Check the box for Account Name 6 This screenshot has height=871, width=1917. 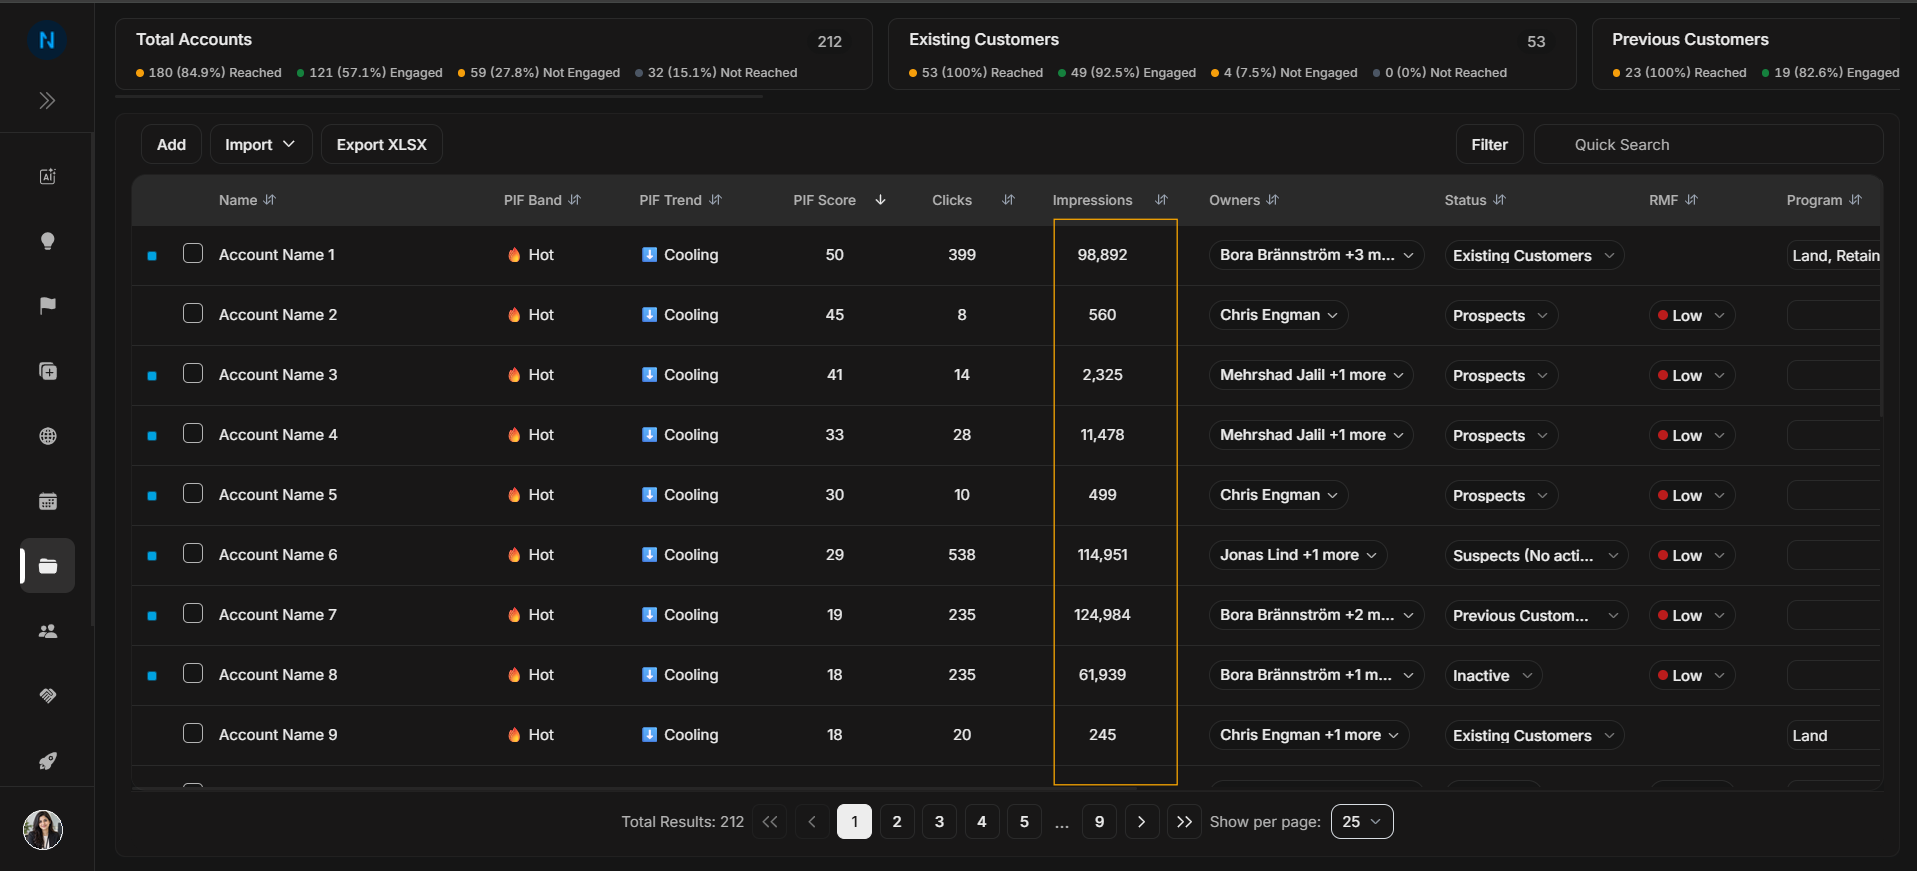[193, 554]
